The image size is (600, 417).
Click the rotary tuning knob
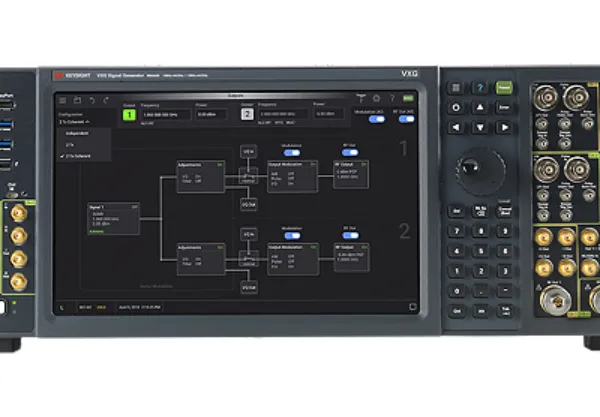click(x=481, y=171)
